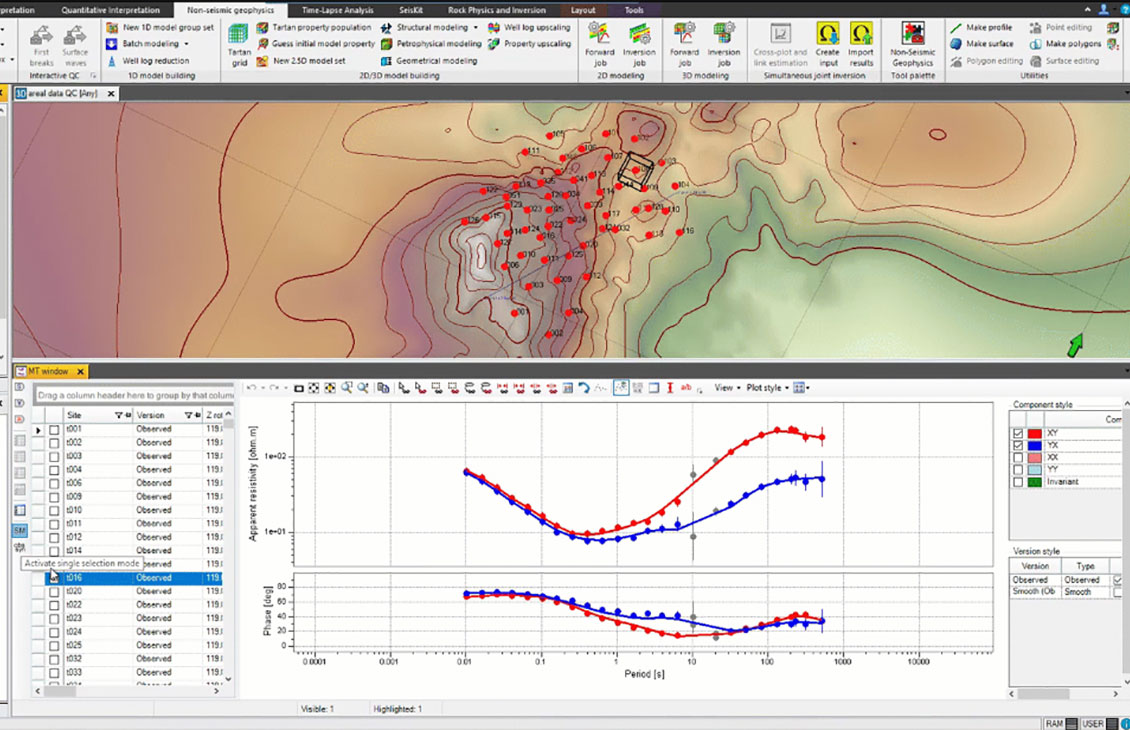Viewport: 1130px width, 730px height.
Task: Open the View dropdown menu
Action: [726, 388]
